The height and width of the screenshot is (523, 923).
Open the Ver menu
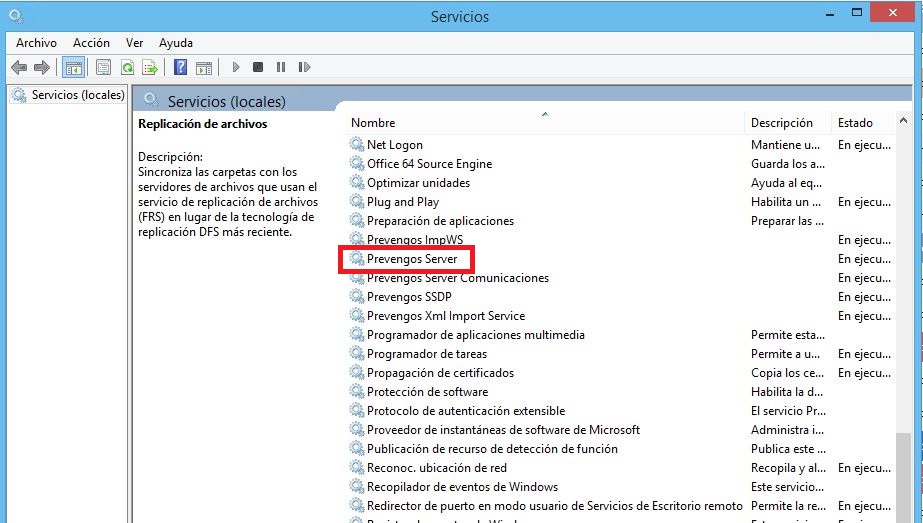point(135,43)
